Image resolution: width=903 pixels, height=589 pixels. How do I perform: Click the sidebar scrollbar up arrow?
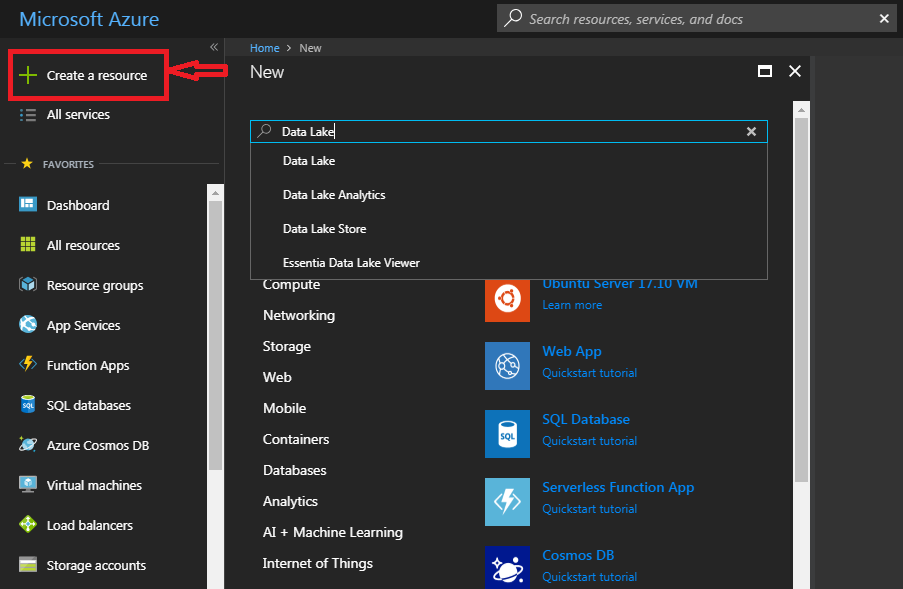point(215,193)
